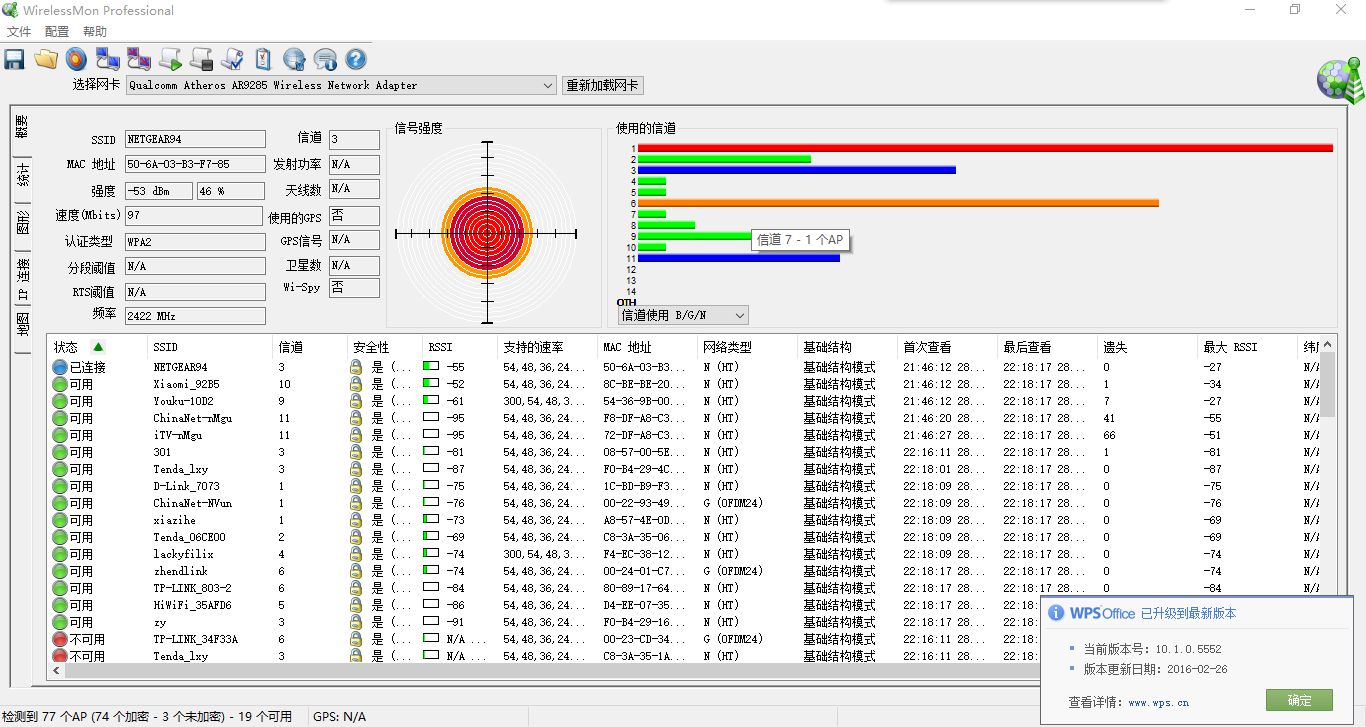Open the 配置 menu
The height and width of the screenshot is (727, 1366).
[57, 32]
